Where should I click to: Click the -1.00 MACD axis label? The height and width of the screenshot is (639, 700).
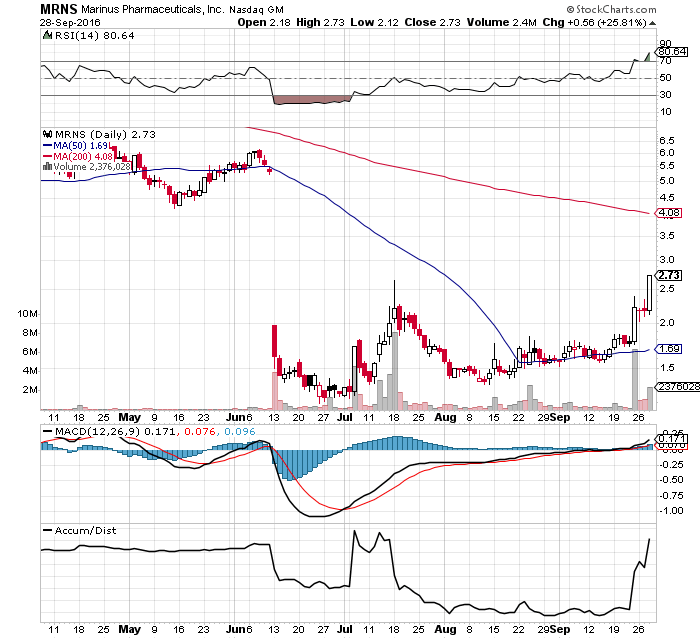[x=671, y=511]
